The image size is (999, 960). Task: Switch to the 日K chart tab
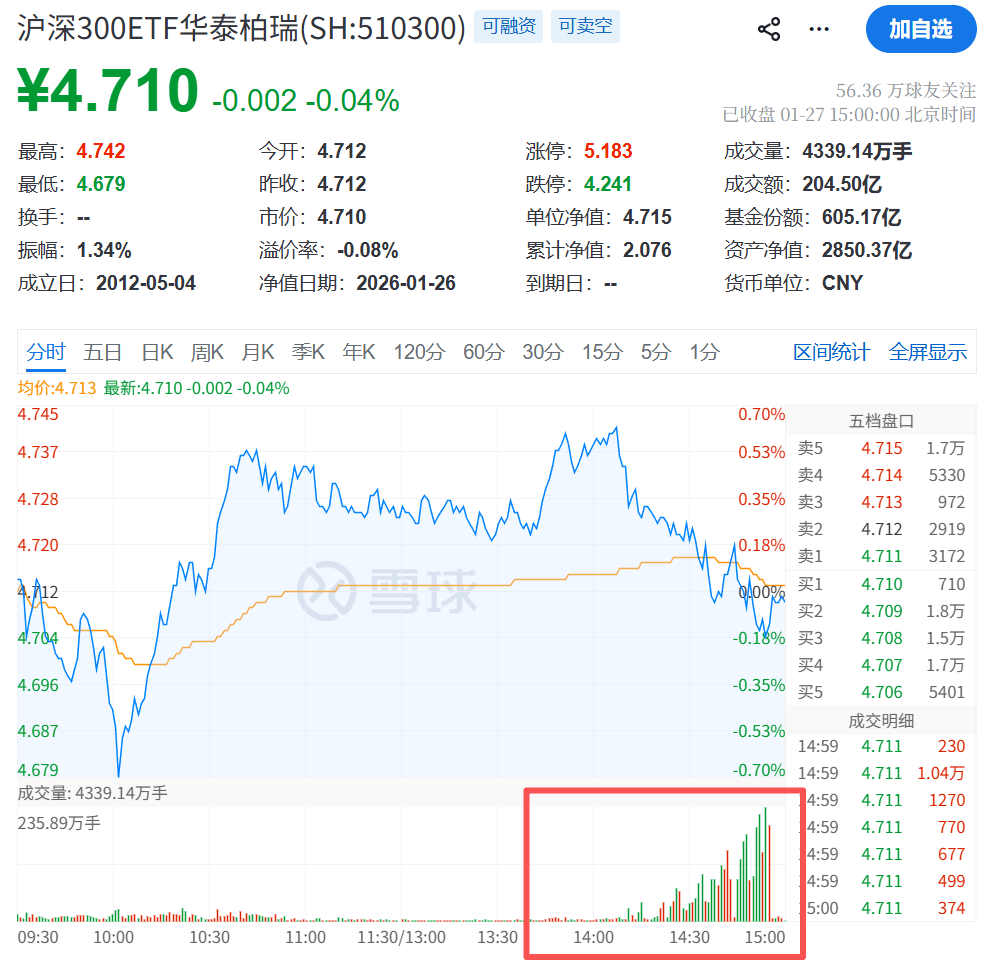(x=157, y=352)
